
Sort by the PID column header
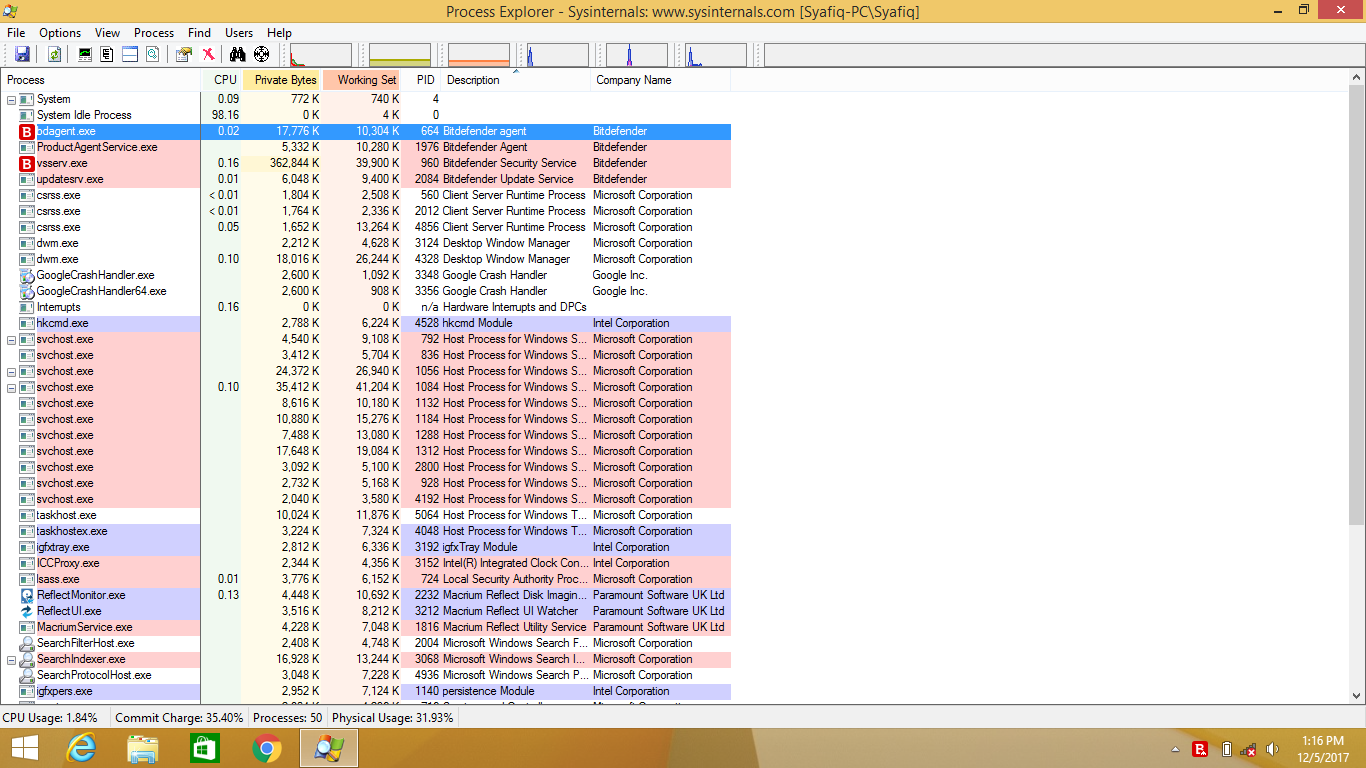click(422, 80)
